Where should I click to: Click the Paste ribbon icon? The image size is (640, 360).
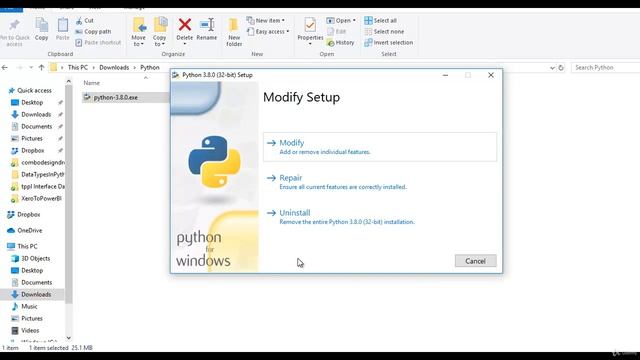coord(62,25)
